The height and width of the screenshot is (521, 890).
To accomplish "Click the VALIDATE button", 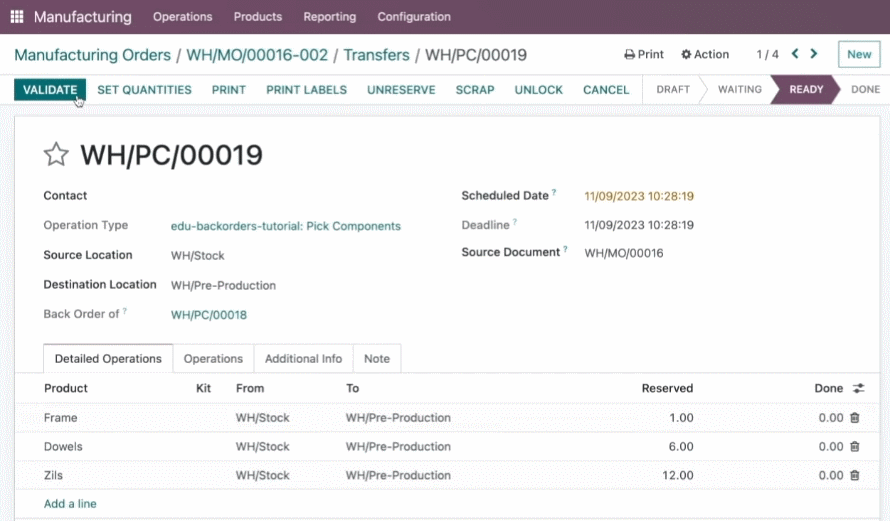I will pos(50,90).
